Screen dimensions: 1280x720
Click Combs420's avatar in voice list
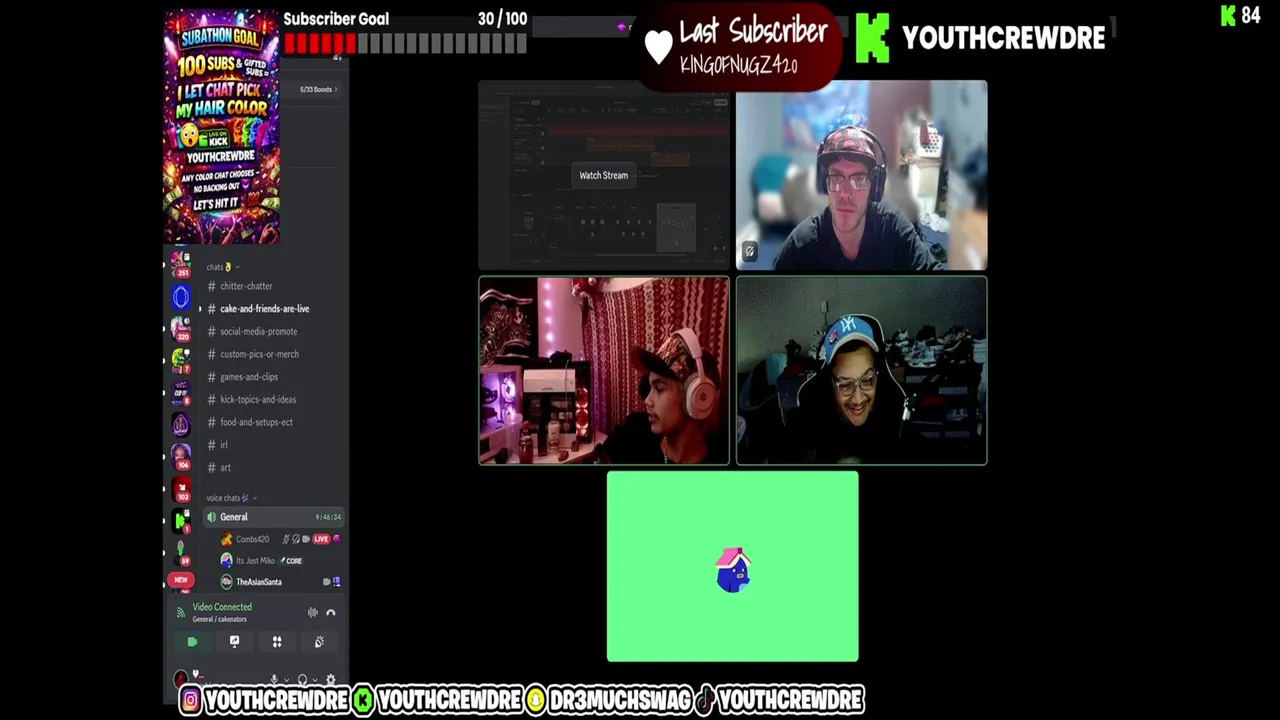(x=227, y=539)
